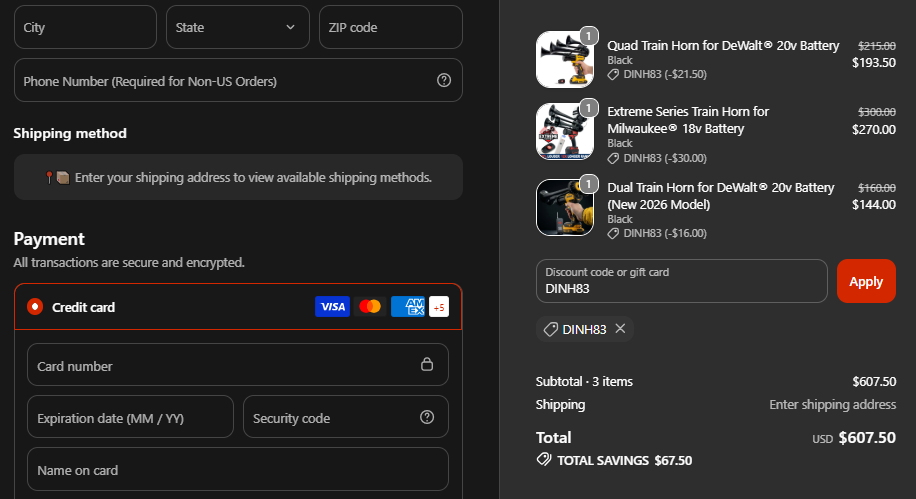Click the American Express logo
Image resolution: width=916 pixels, height=499 pixels.
point(408,307)
